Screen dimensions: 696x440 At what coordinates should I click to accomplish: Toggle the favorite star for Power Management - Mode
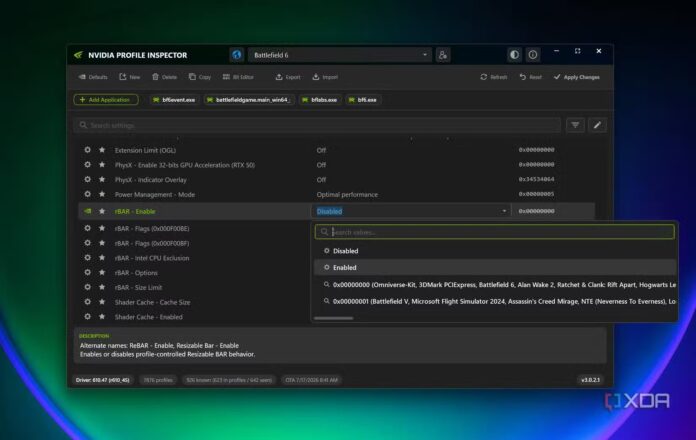(x=102, y=194)
